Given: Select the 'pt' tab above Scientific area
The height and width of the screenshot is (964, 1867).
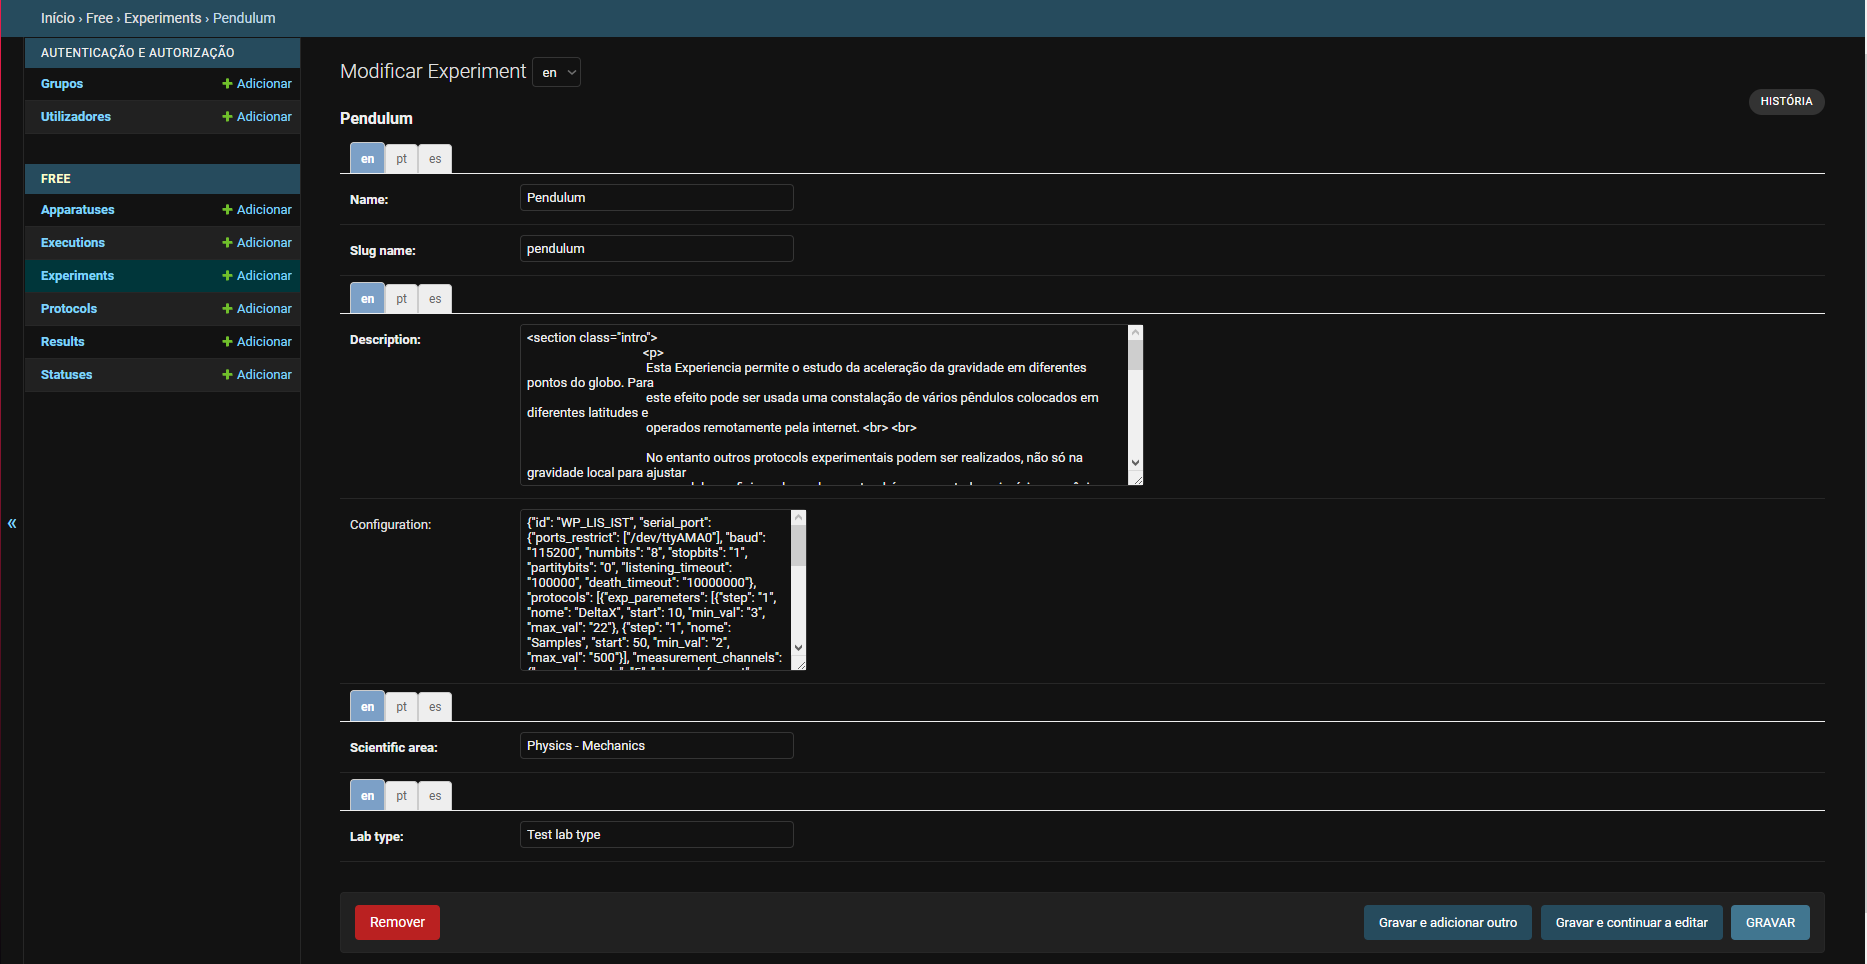Looking at the screenshot, I should click(x=401, y=707).
